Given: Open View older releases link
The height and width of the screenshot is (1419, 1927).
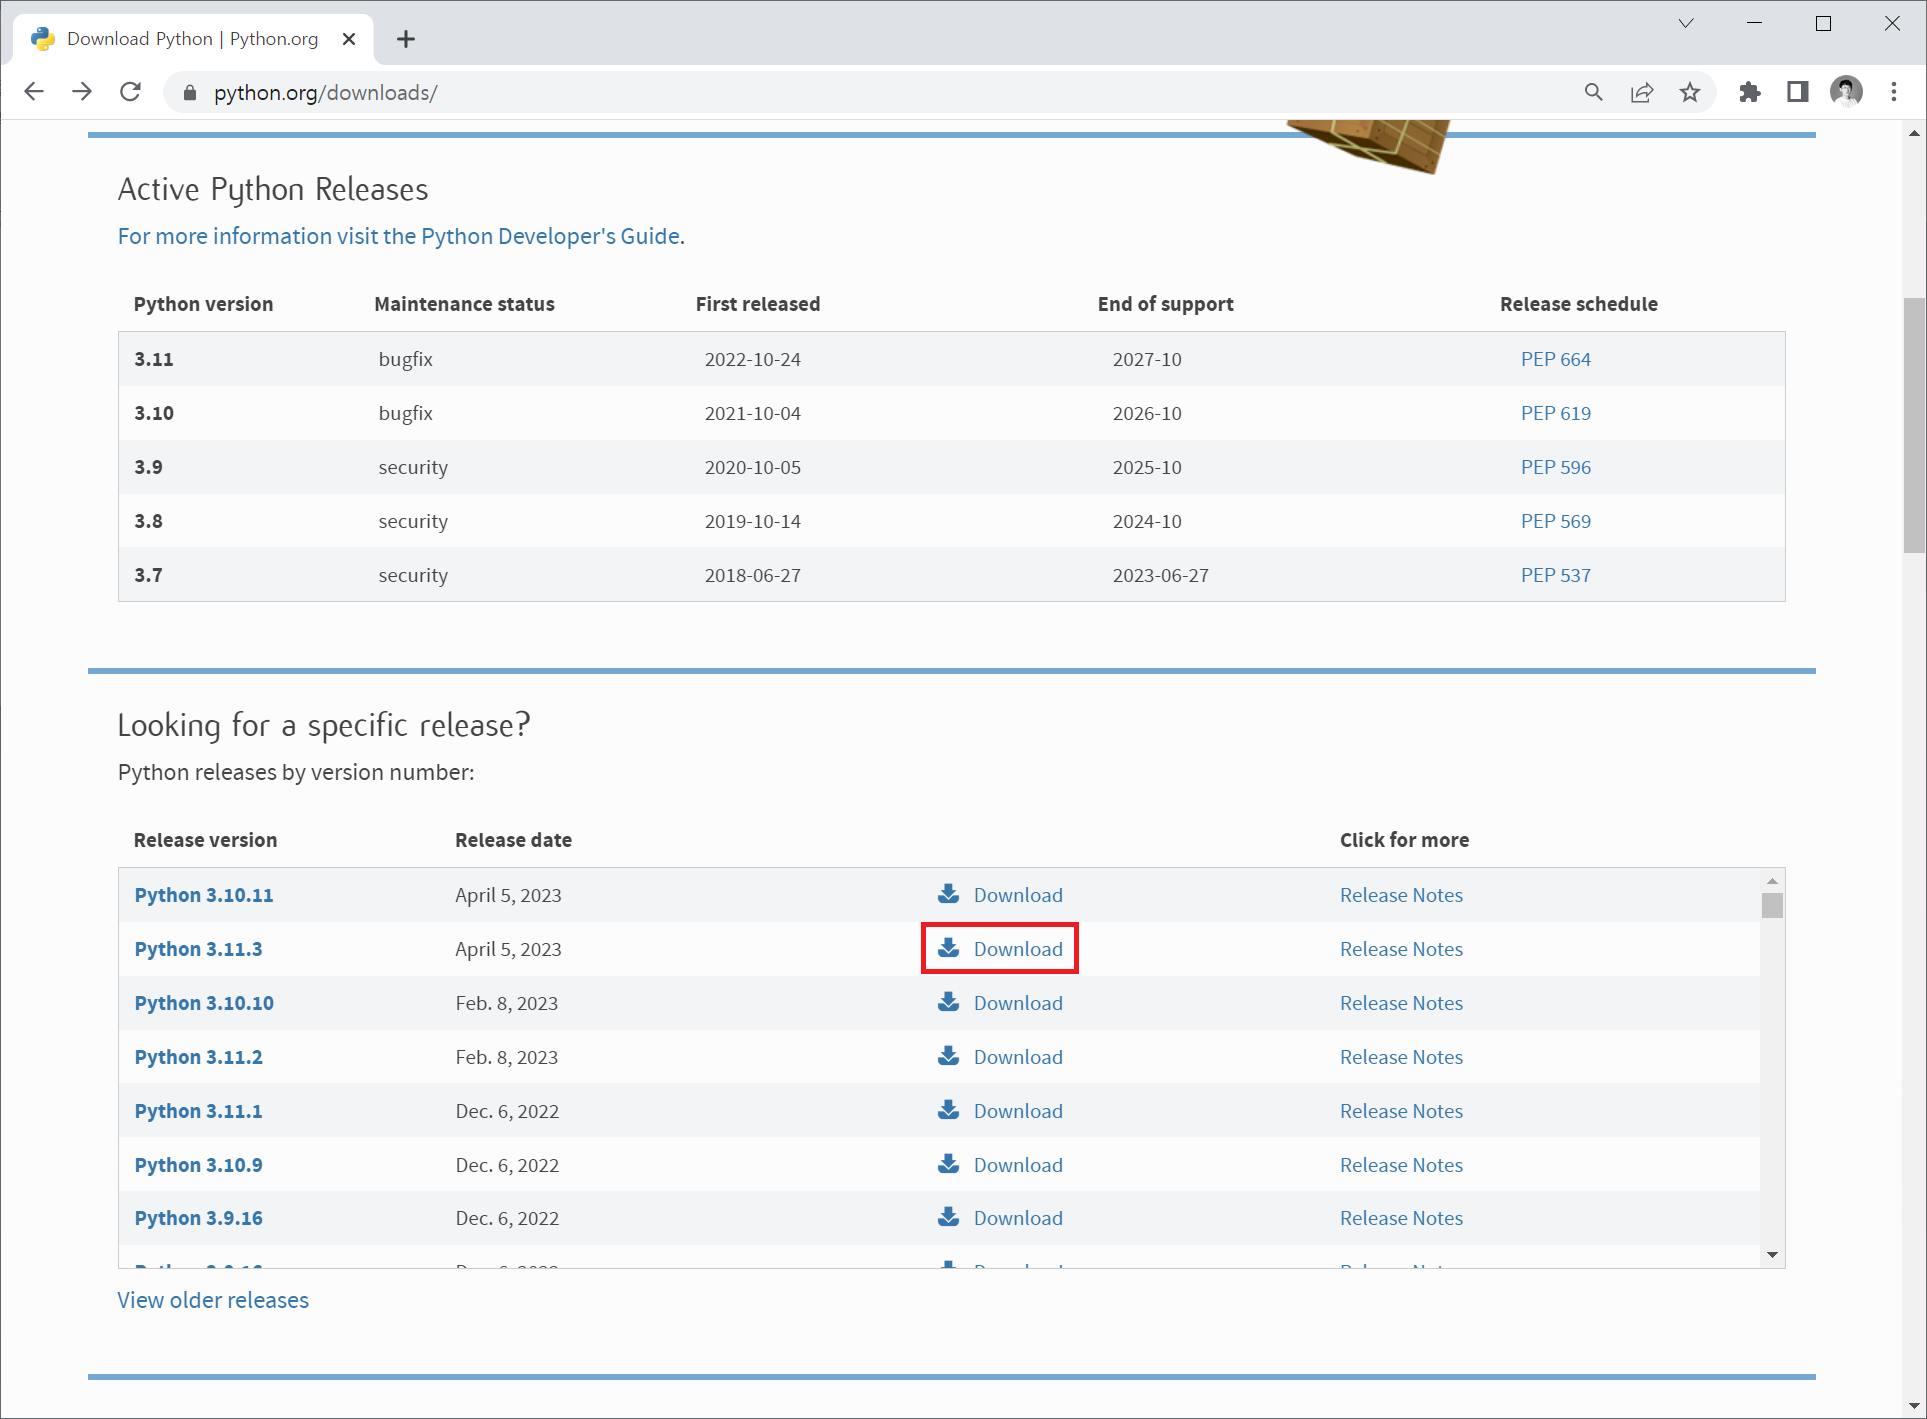Looking at the screenshot, I should (213, 1300).
